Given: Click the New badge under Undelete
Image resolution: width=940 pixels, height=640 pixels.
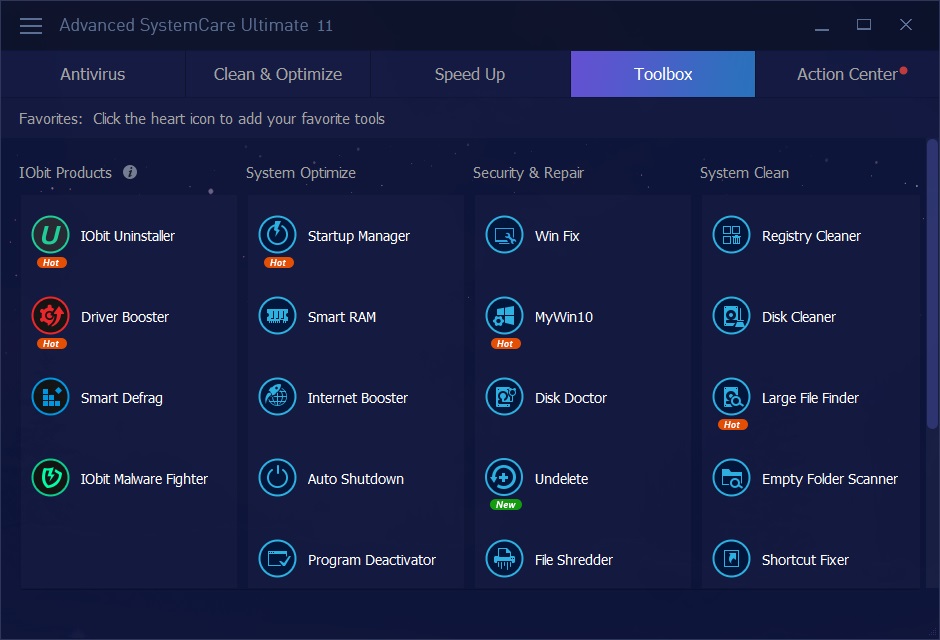Looking at the screenshot, I should 505,505.
